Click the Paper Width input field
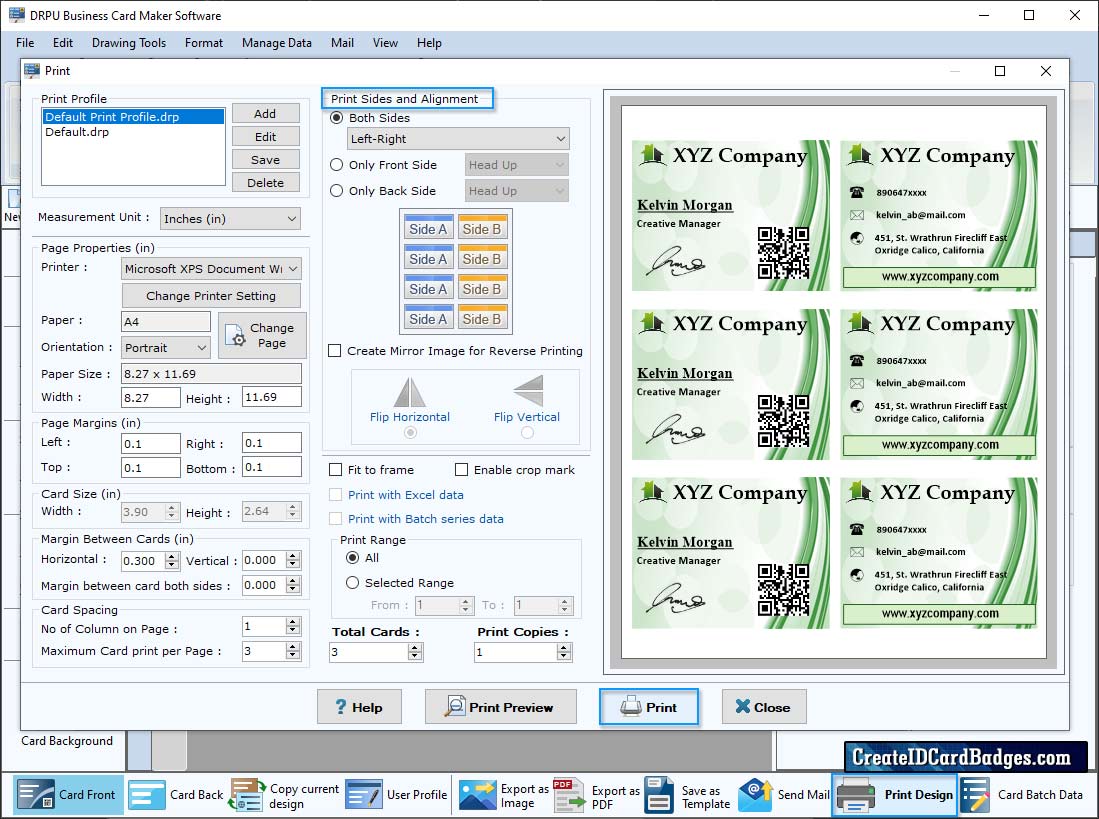Image resolution: width=1099 pixels, height=819 pixels. pyautogui.click(x=151, y=397)
